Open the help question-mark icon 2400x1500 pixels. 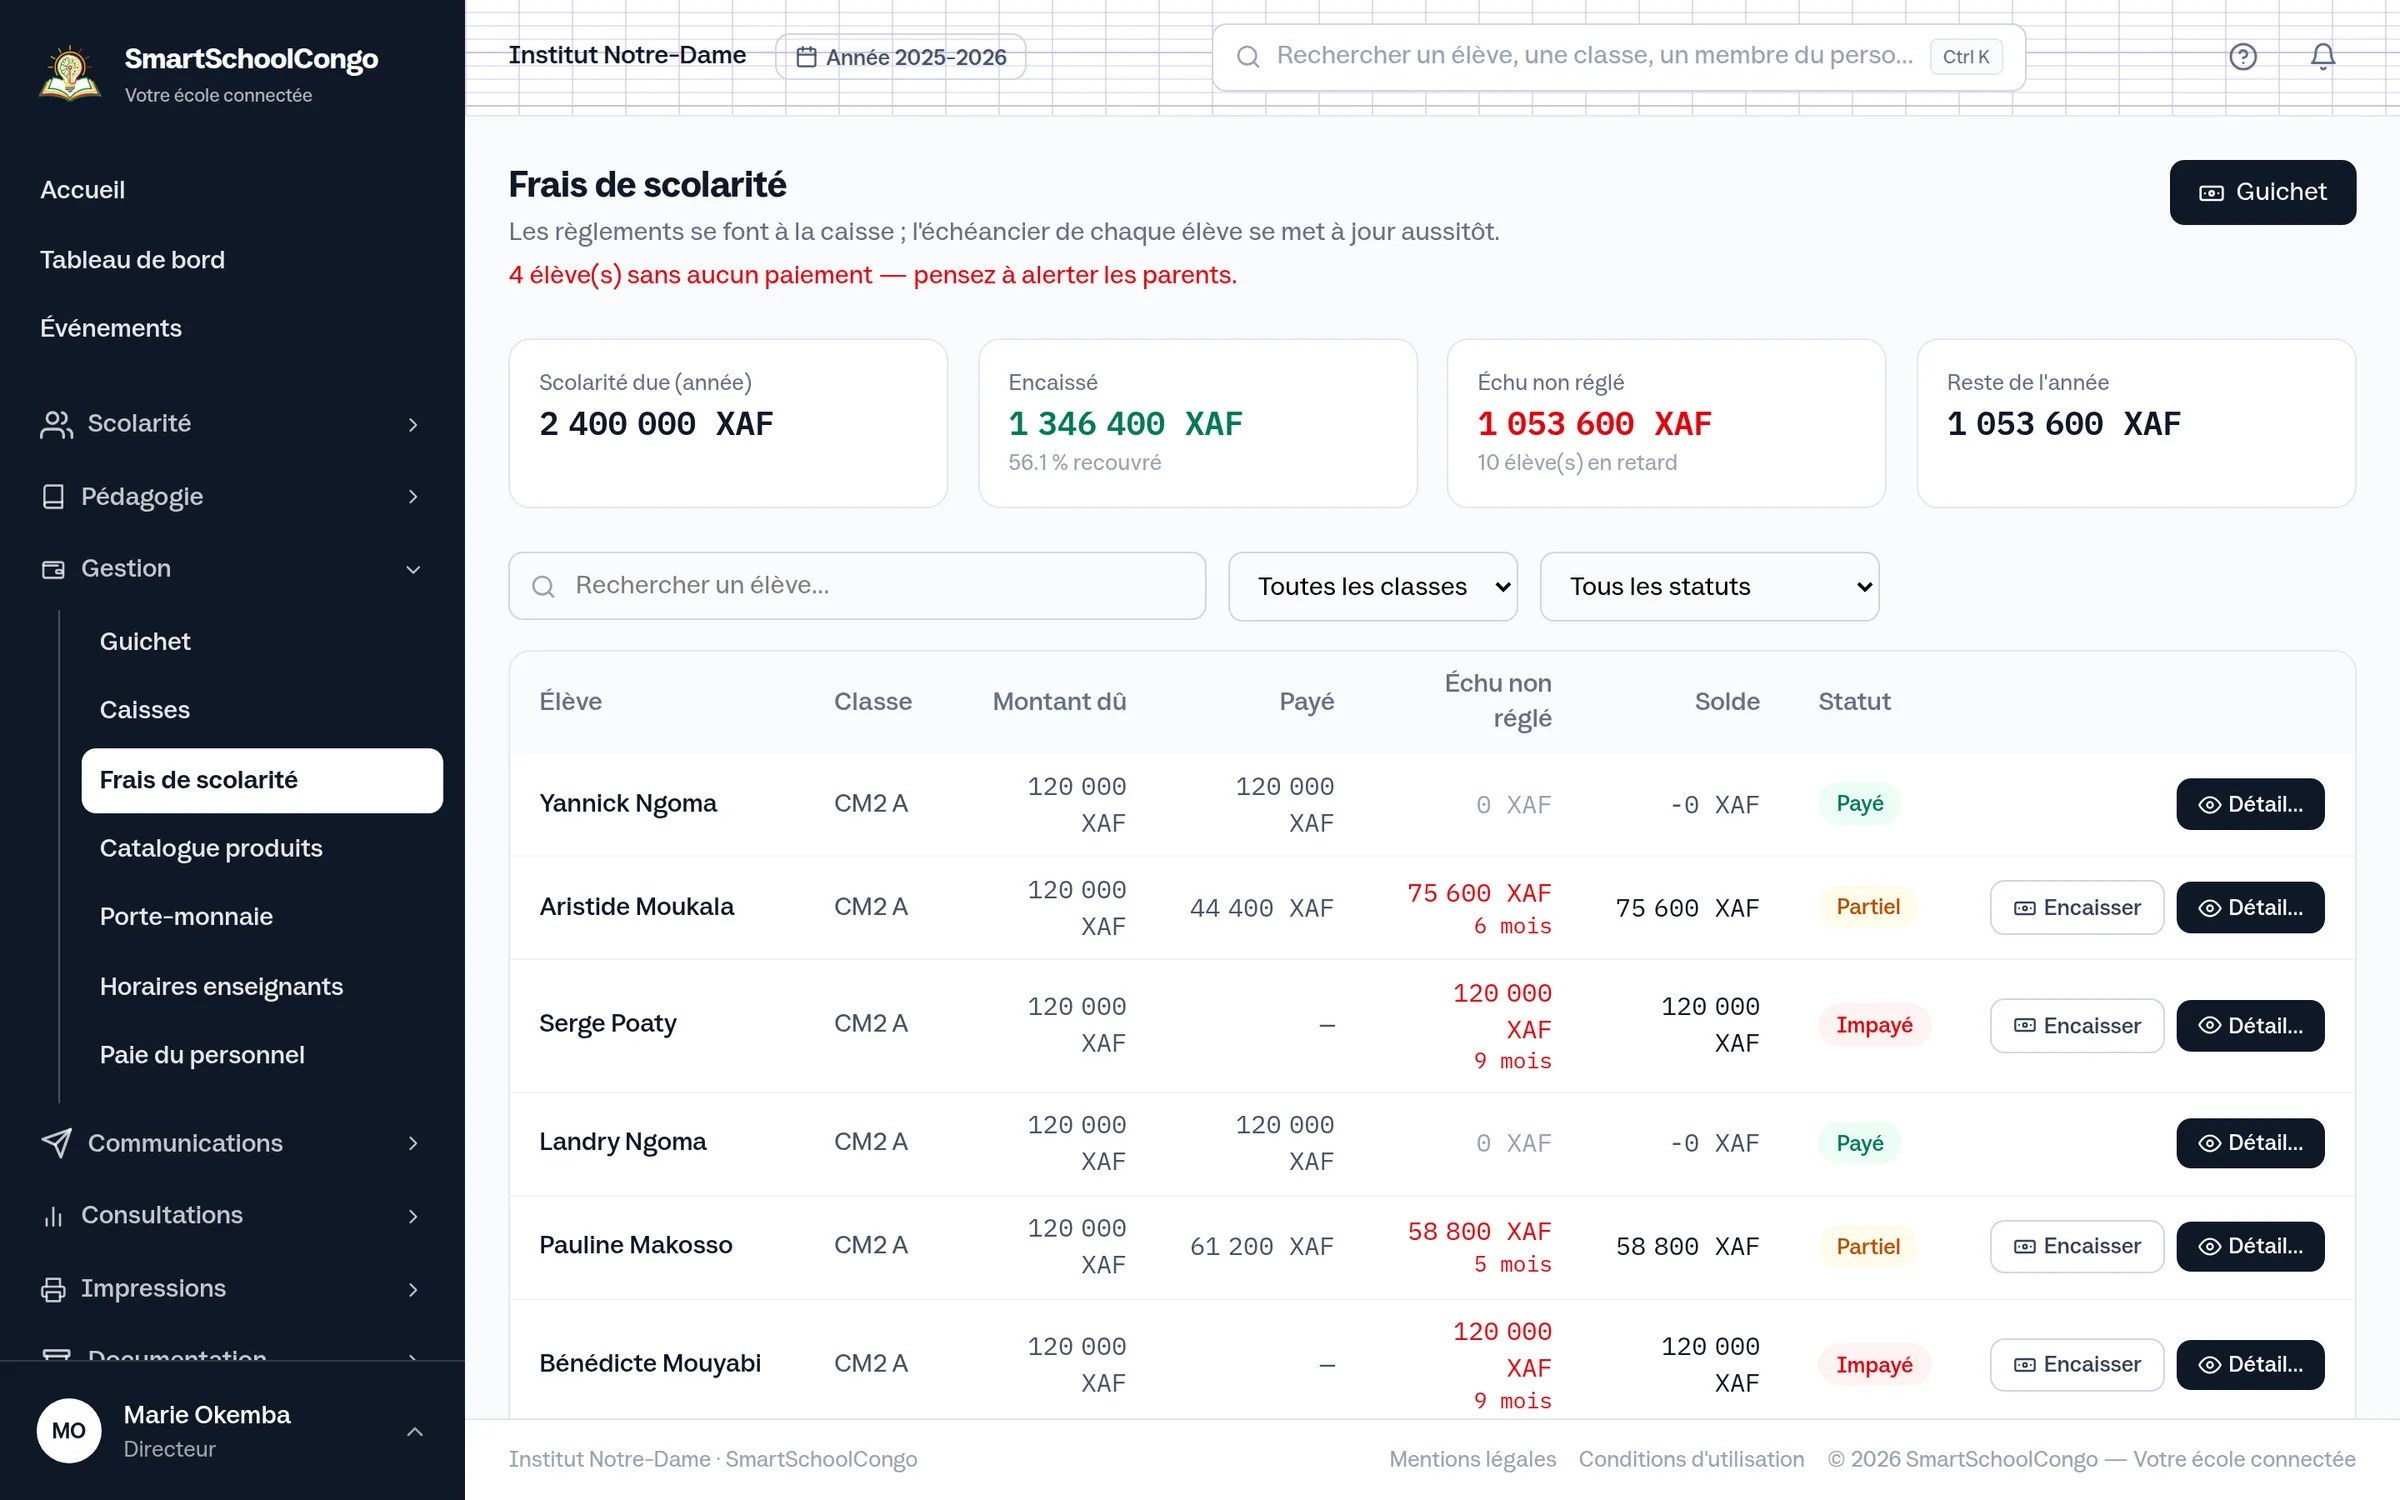[2243, 57]
